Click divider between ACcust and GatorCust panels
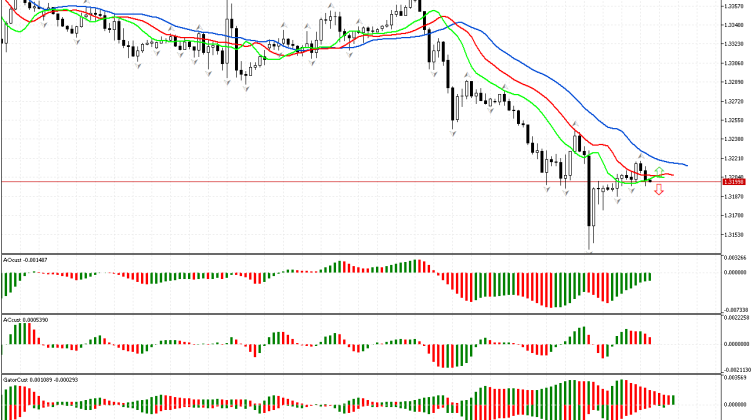This screenshot has width=752, height=420. point(360,375)
